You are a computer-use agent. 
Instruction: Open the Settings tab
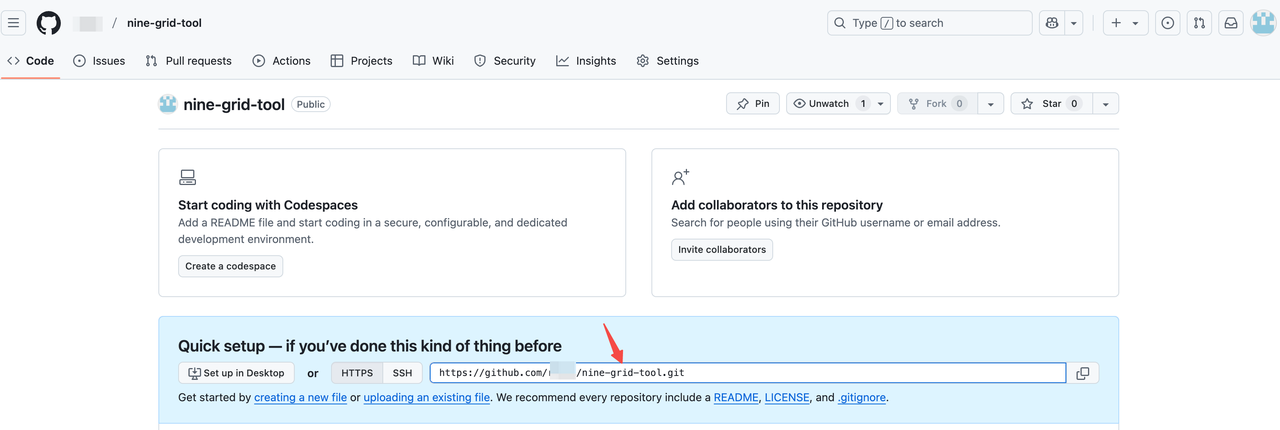pyautogui.click(x=667, y=61)
